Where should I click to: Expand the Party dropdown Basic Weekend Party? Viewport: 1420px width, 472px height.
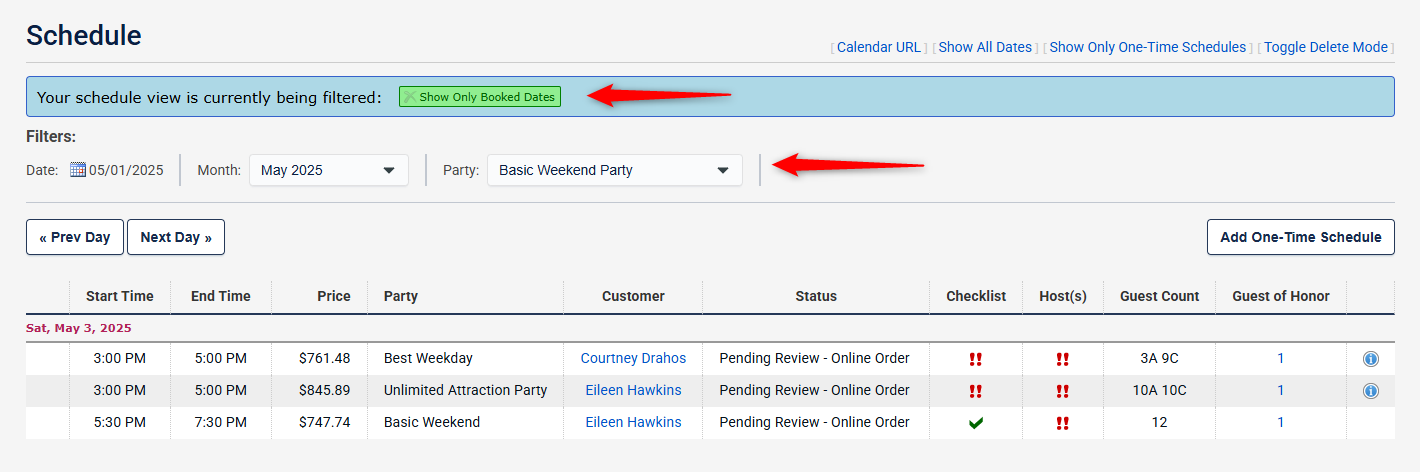pos(615,170)
